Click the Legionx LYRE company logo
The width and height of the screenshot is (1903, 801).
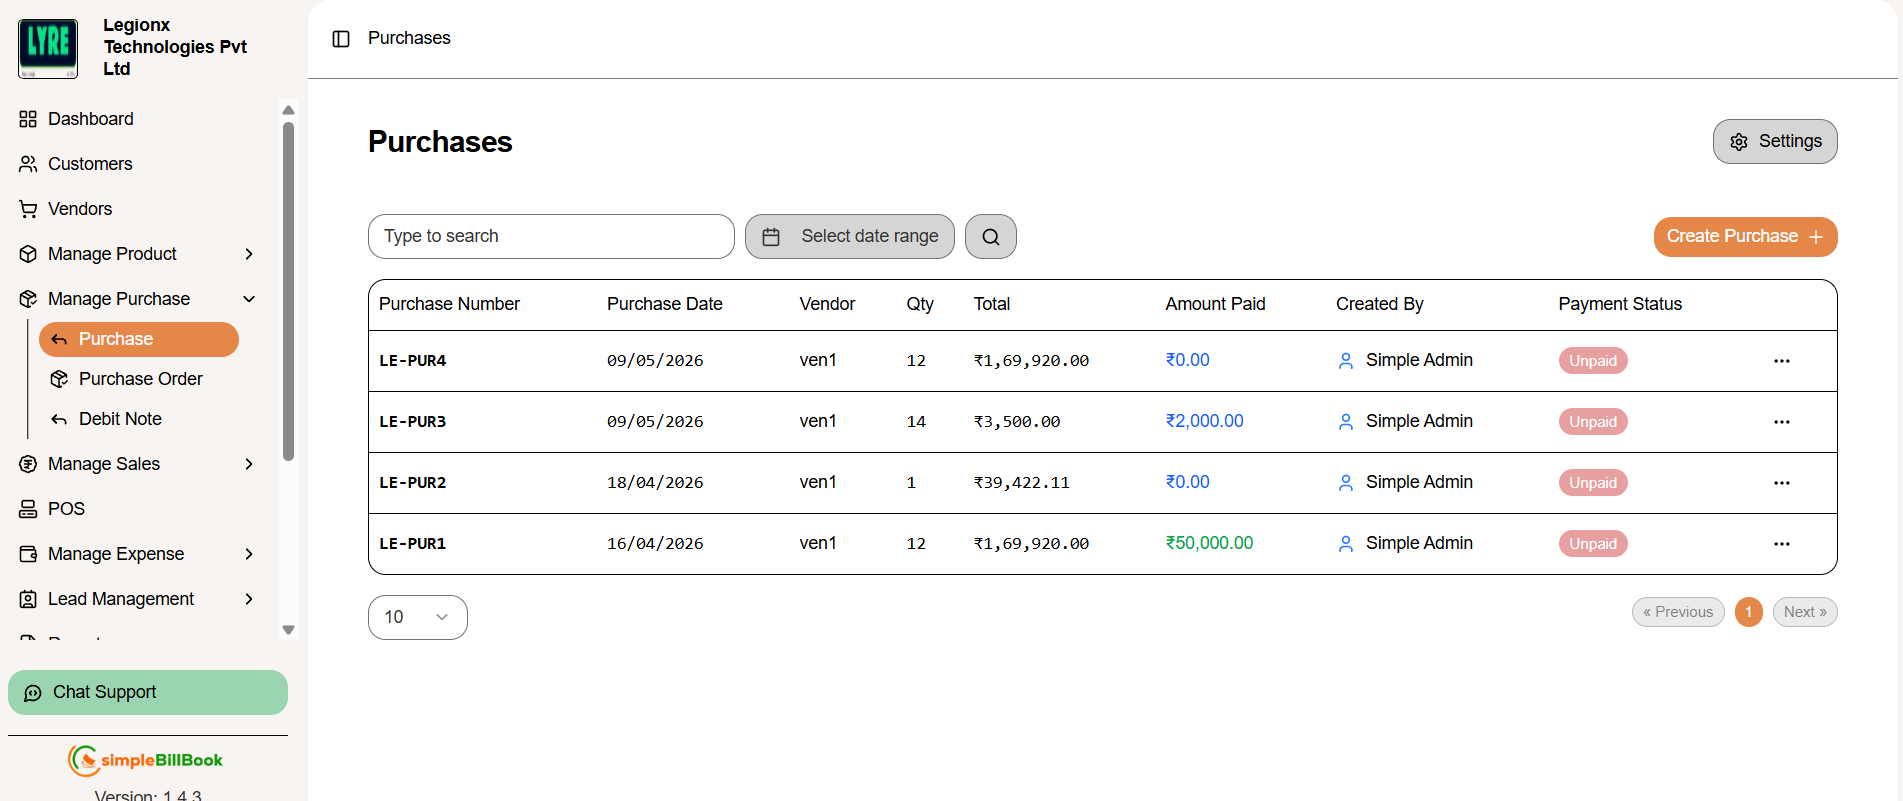[x=48, y=48]
